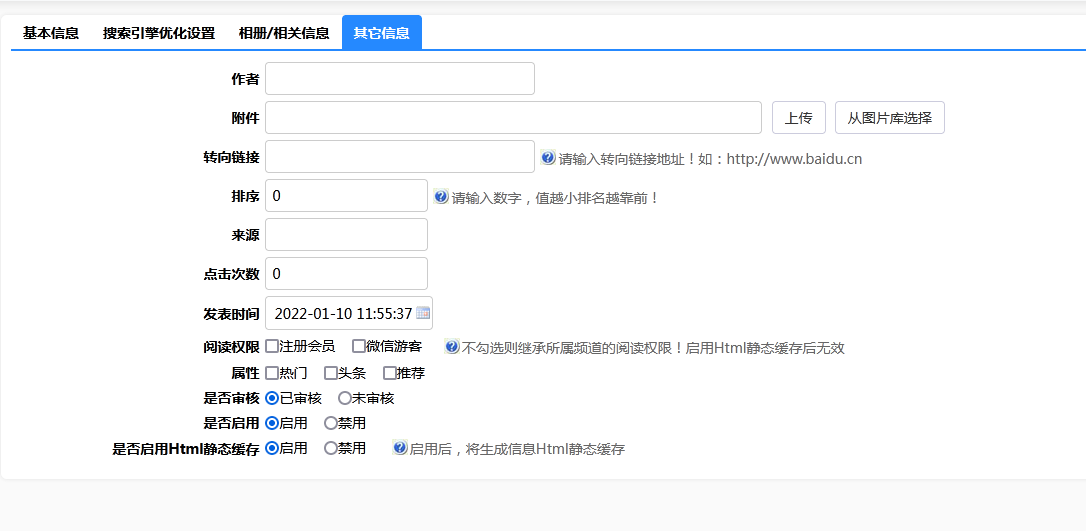Click the 从图片库选择 button
Image resolution: width=1086 pixels, height=531 pixels.
(890, 118)
